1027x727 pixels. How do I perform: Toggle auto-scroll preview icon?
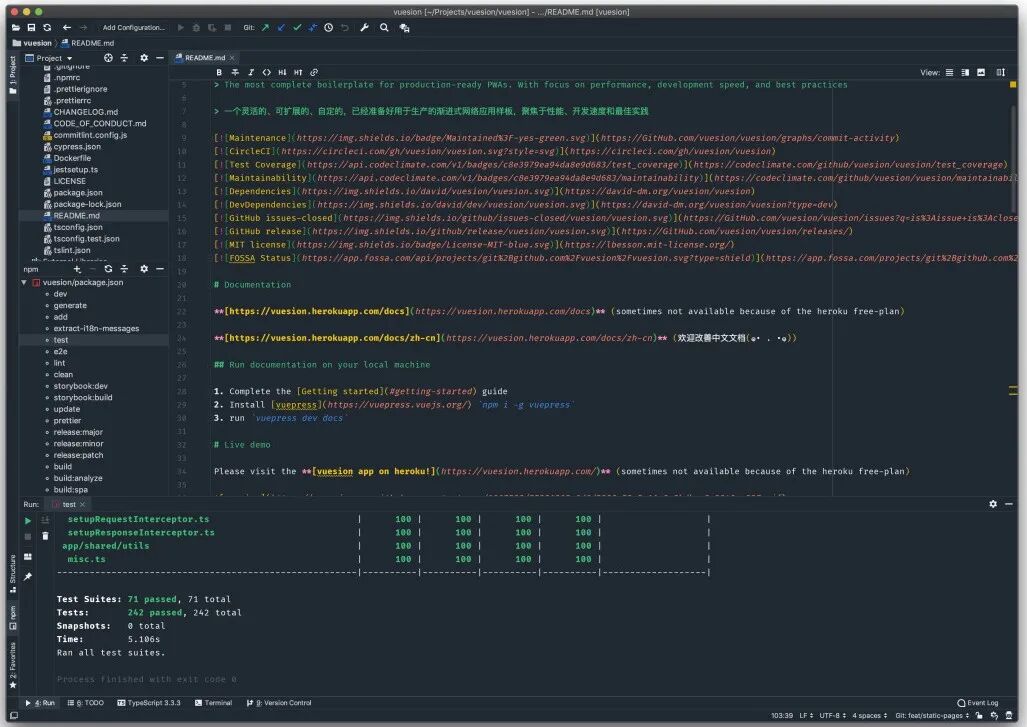[1000, 73]
